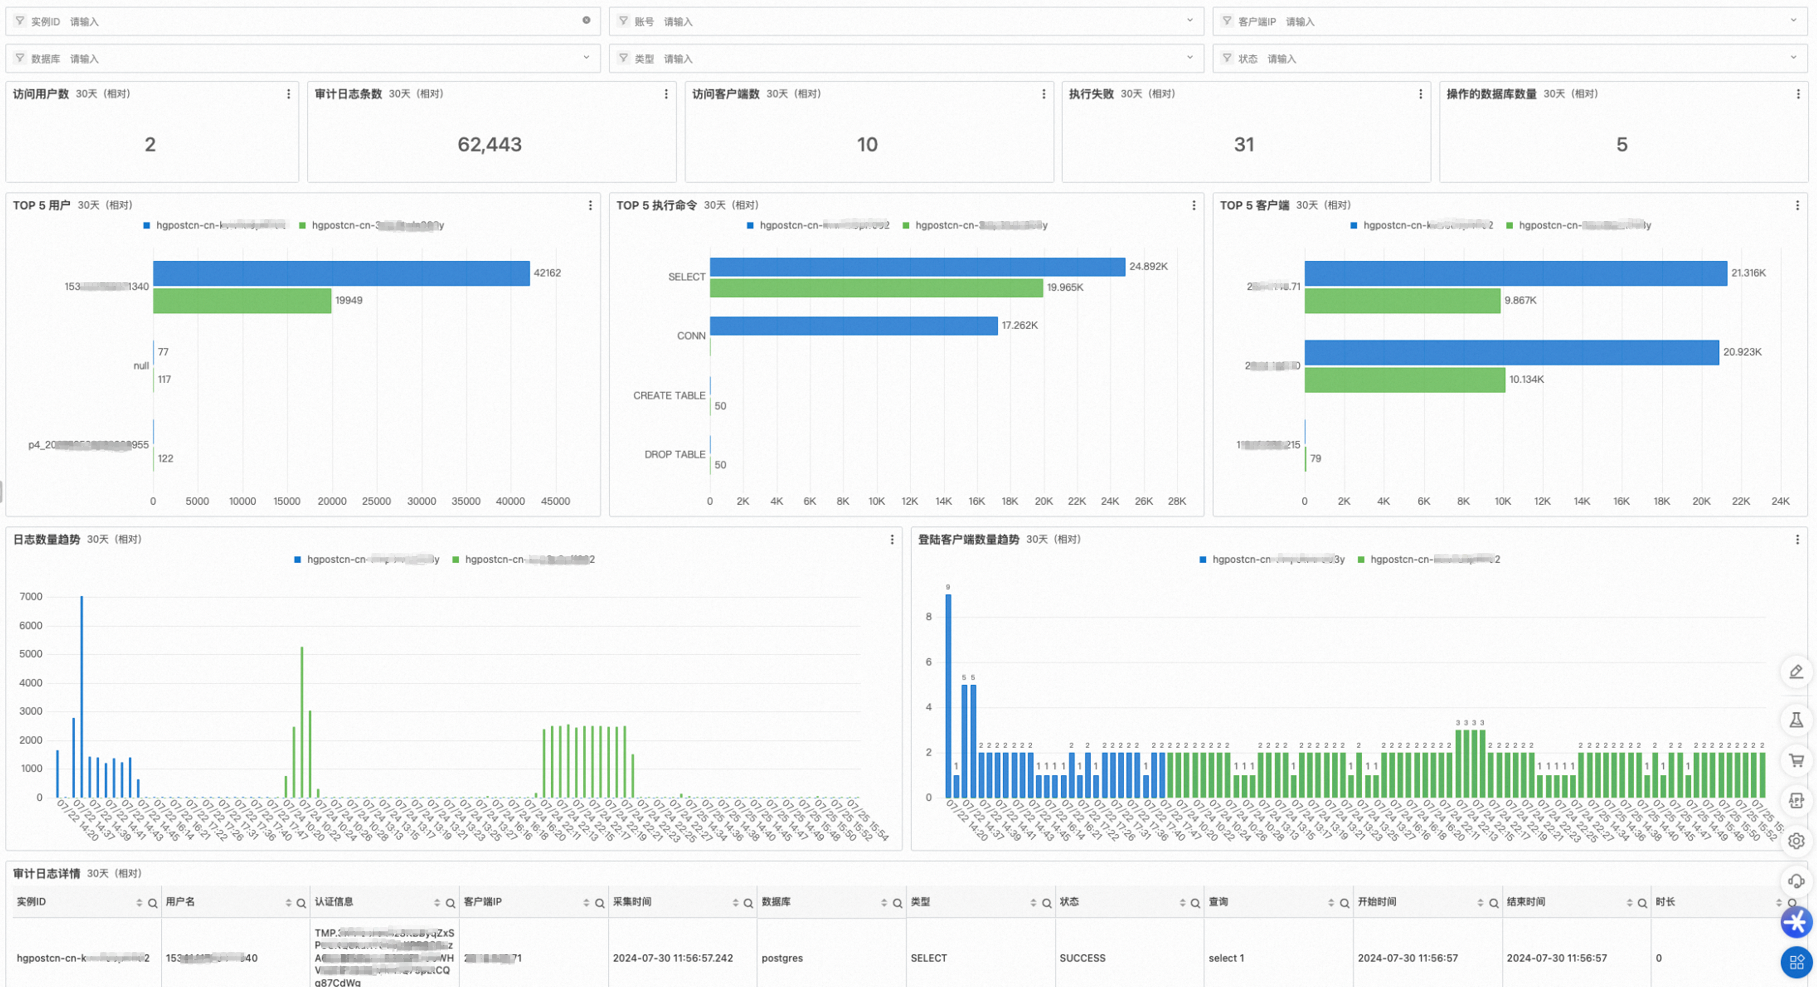Open more options for TOP 5 执行命令 chart

point(1194,205)
